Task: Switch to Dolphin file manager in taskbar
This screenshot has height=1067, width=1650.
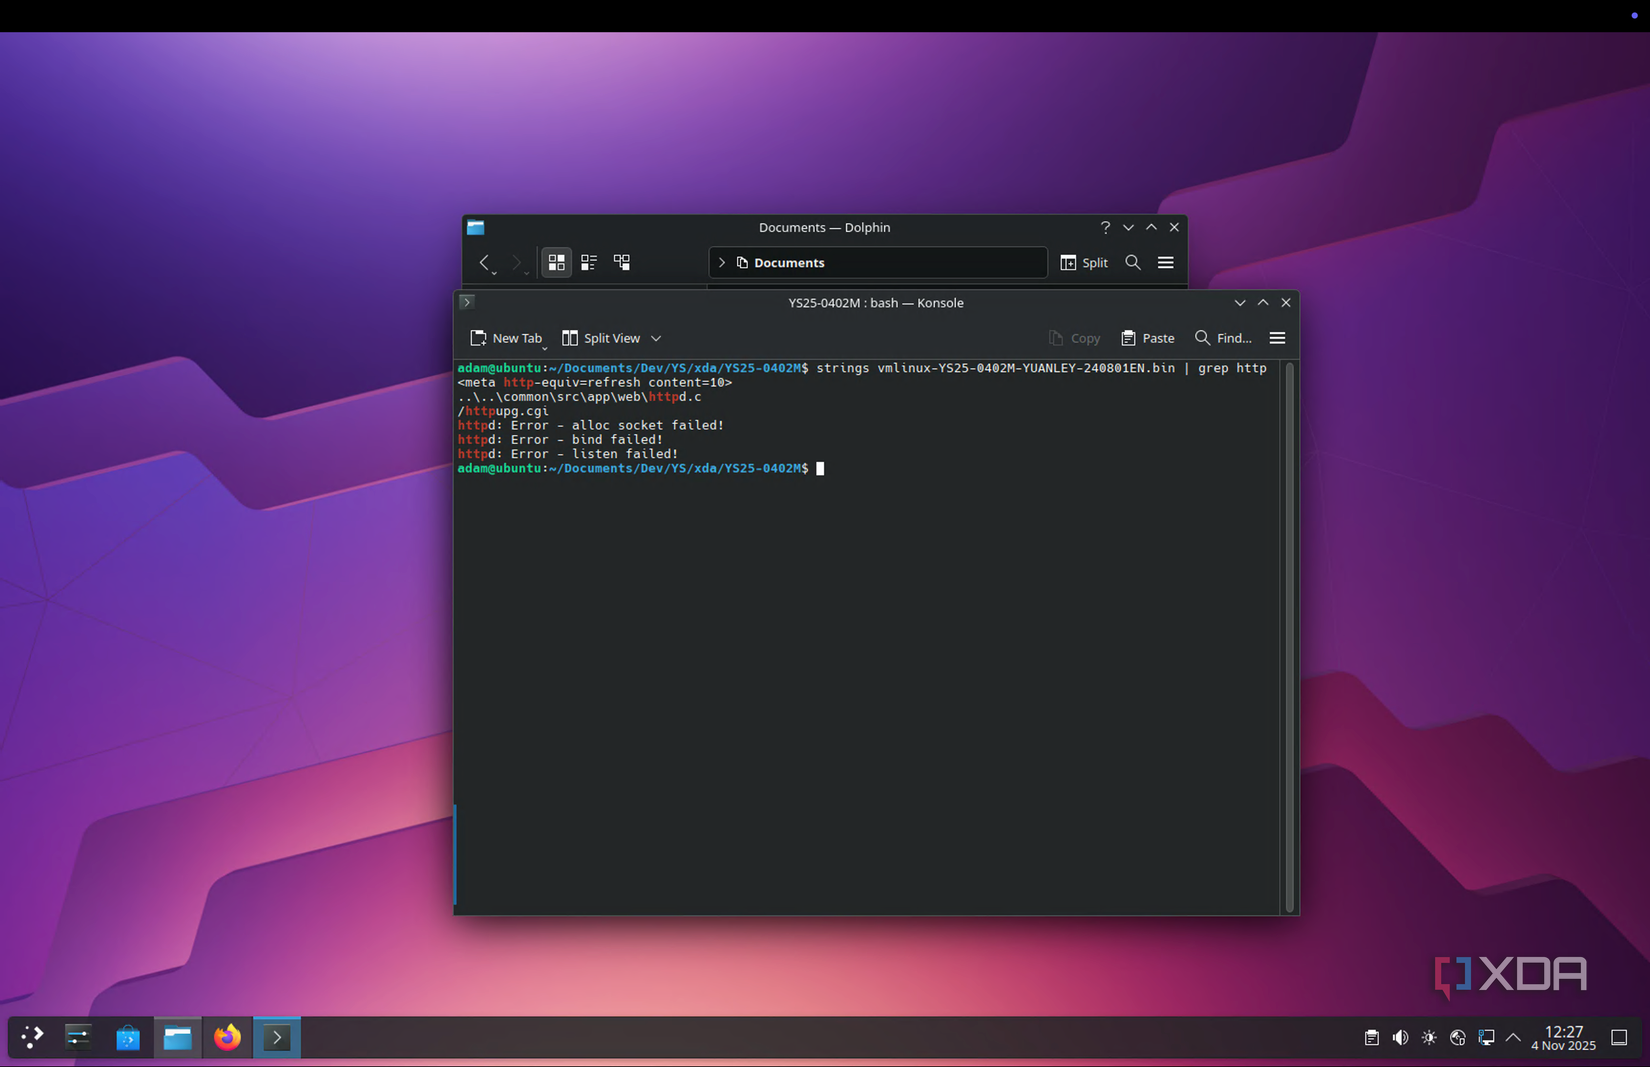Action: 178,1037
